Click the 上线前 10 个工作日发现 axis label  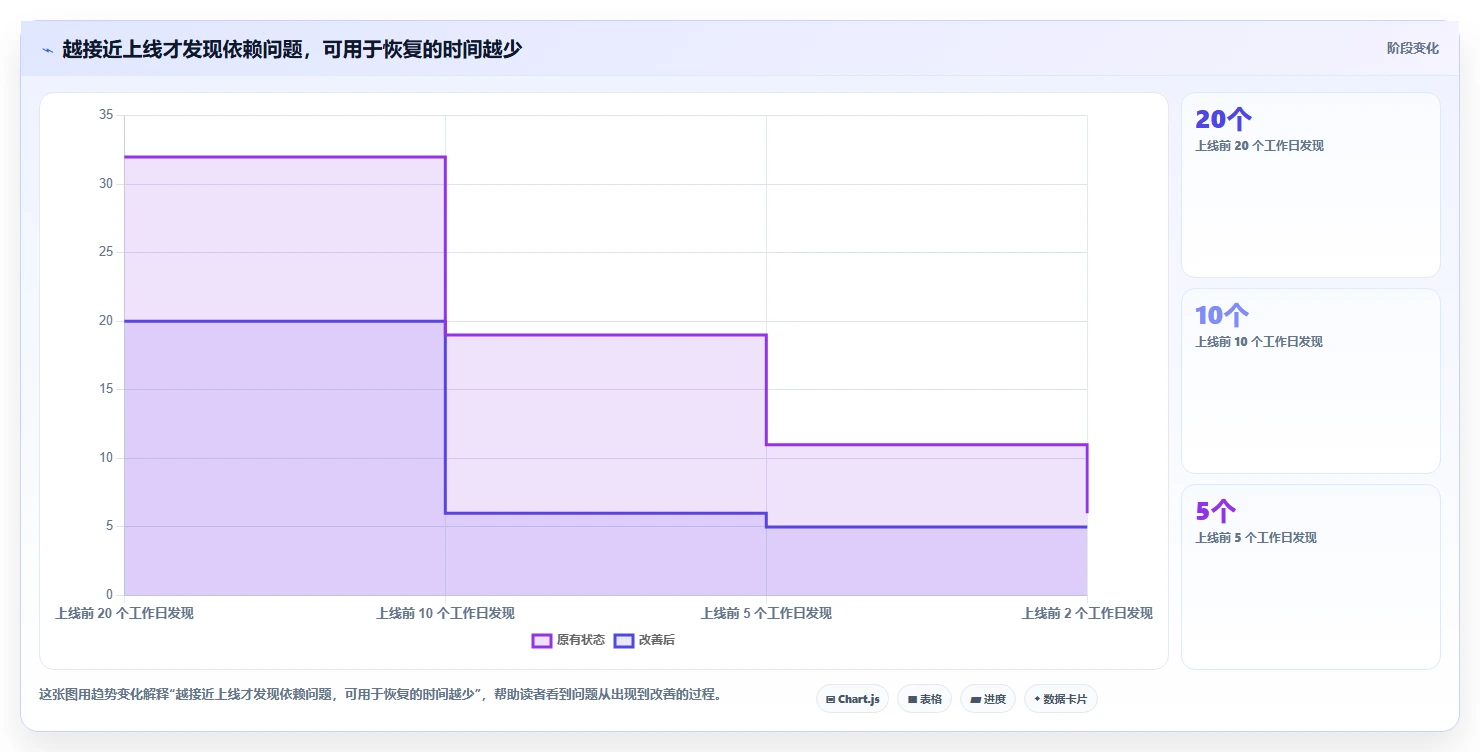(x=445, y=613)
